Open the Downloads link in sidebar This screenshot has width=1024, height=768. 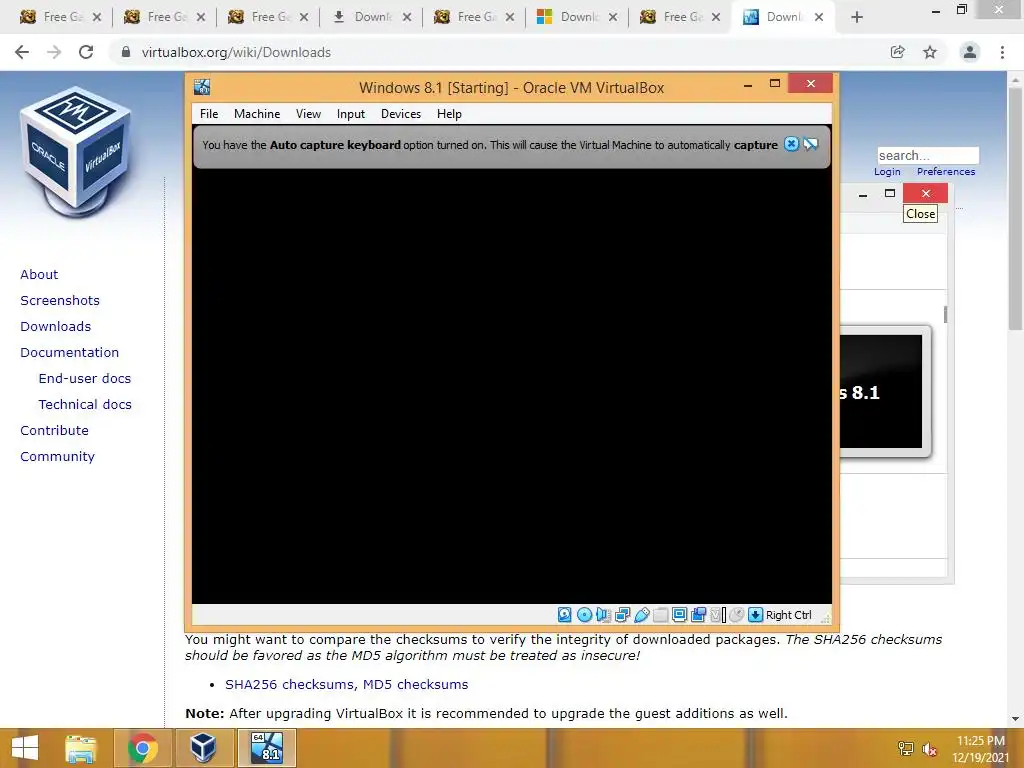tap(56, 327)
